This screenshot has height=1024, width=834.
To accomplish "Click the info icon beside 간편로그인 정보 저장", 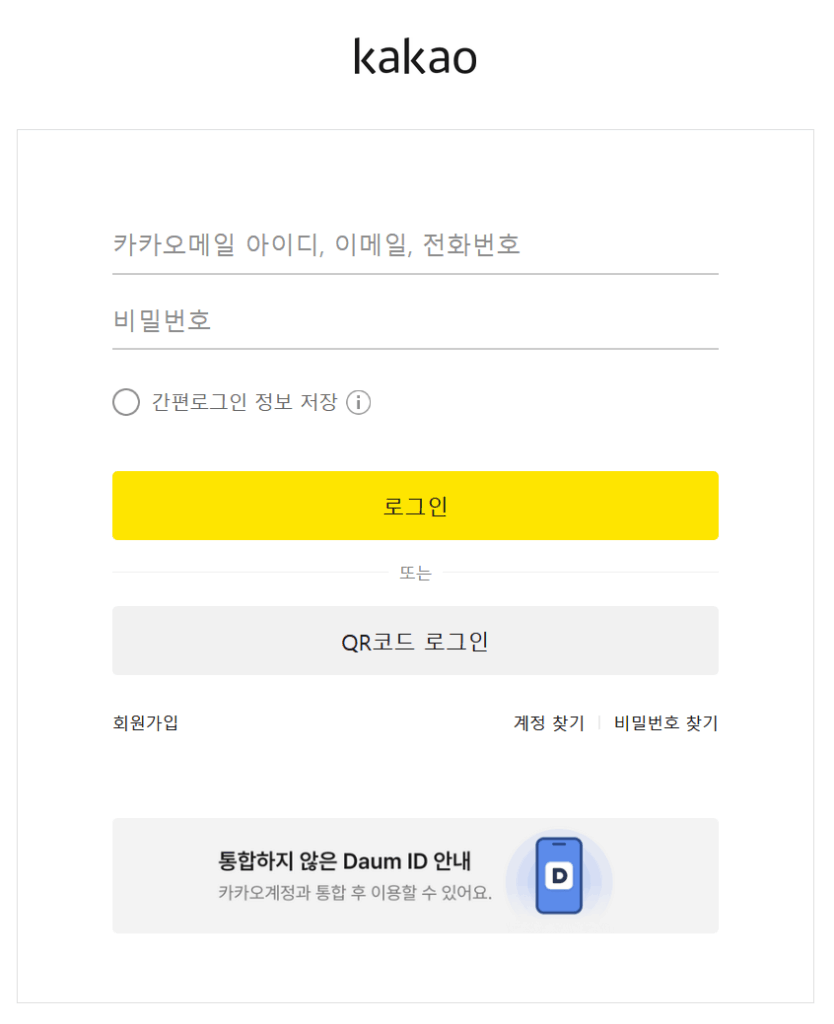I will (x=358, y=403).
